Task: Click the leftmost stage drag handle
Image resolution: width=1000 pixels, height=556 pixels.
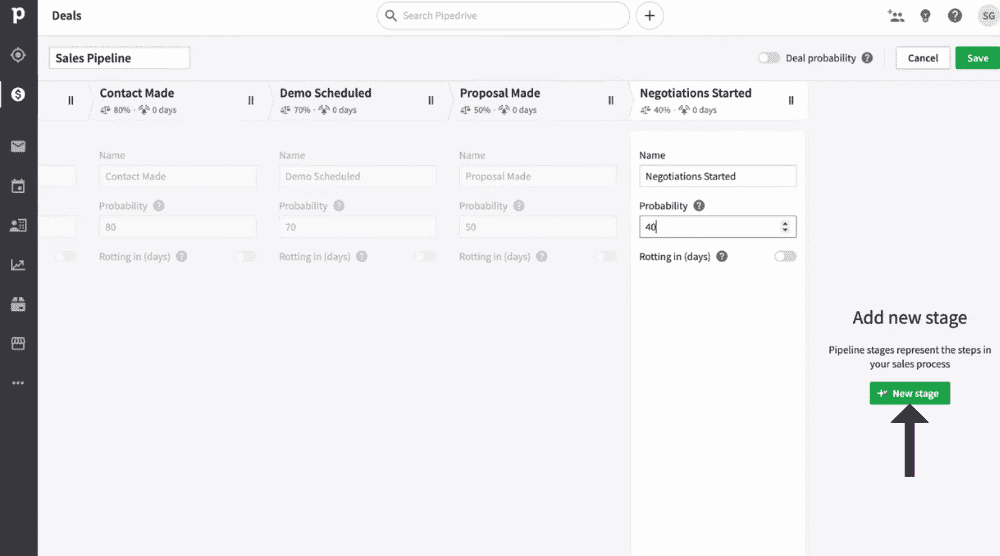Action: click(x=71, y=100)
